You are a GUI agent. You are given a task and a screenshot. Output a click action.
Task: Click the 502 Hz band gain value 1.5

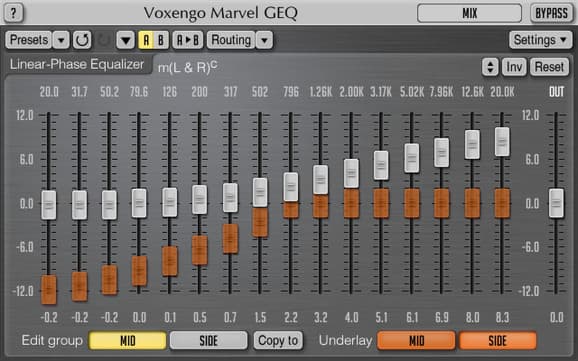click(260, 317)
